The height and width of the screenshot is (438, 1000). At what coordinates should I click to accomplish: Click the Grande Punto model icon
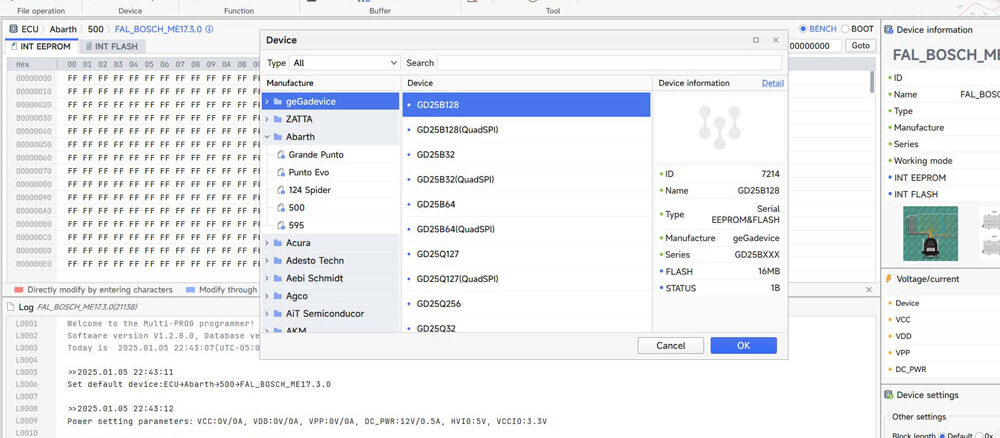(x=282, y=155)
